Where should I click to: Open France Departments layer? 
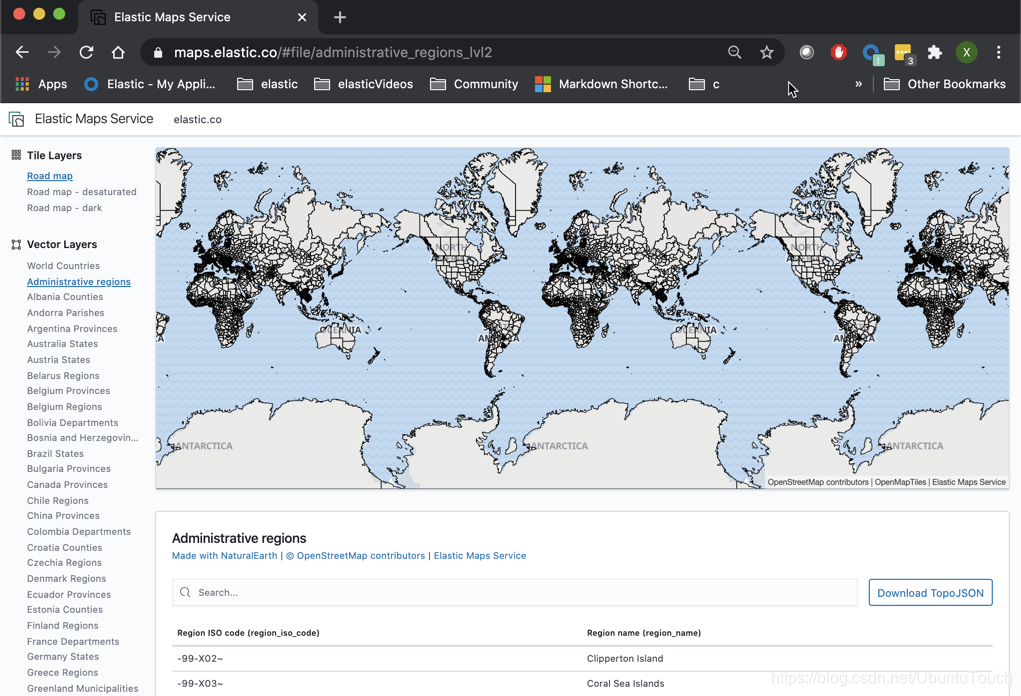(x=73, y=641)
